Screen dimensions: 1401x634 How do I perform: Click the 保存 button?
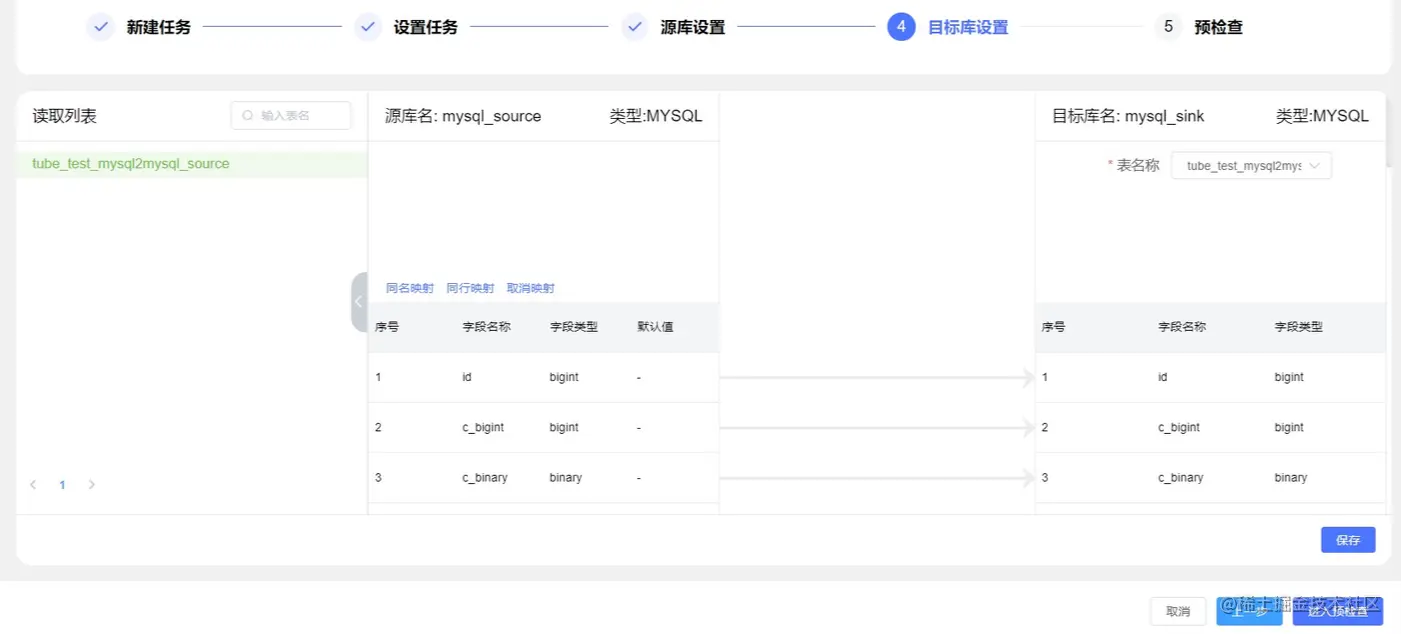click(x=1348, y=540)
